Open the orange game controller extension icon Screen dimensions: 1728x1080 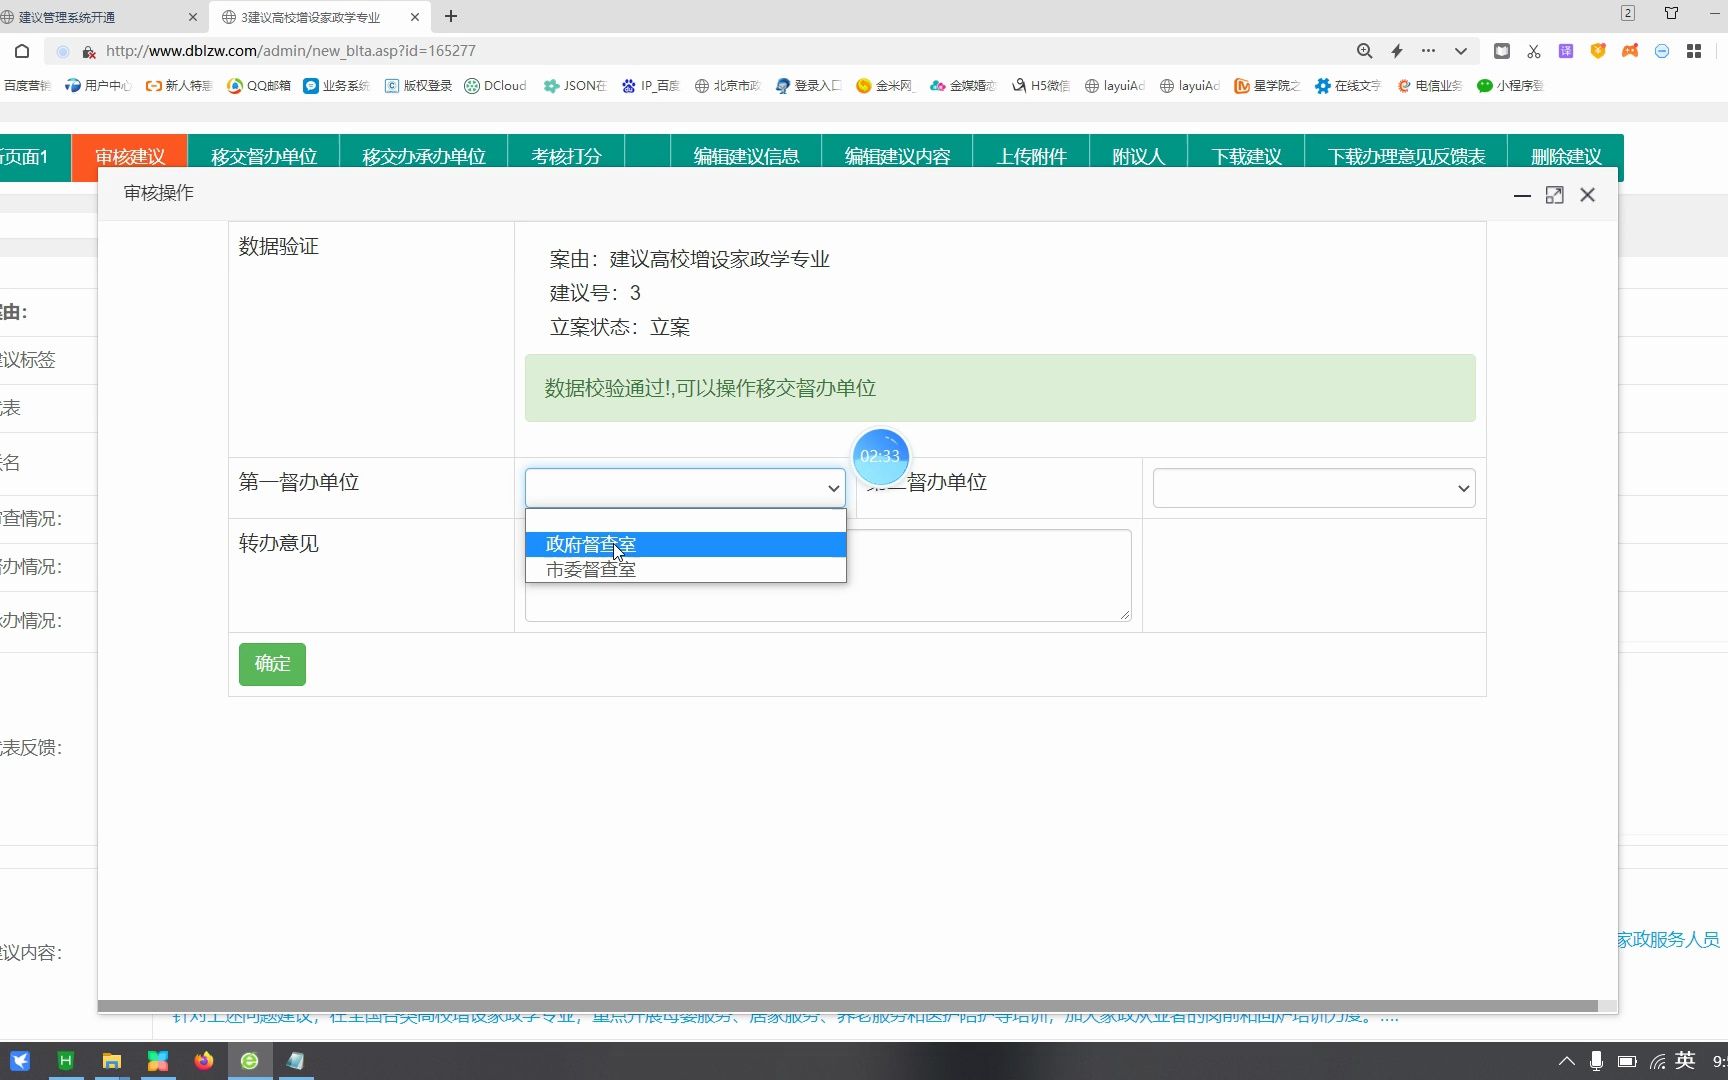click(x=1630, y=51)
